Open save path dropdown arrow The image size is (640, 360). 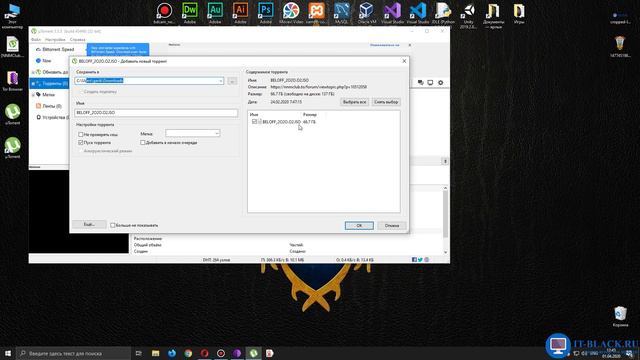coord(221,81)
